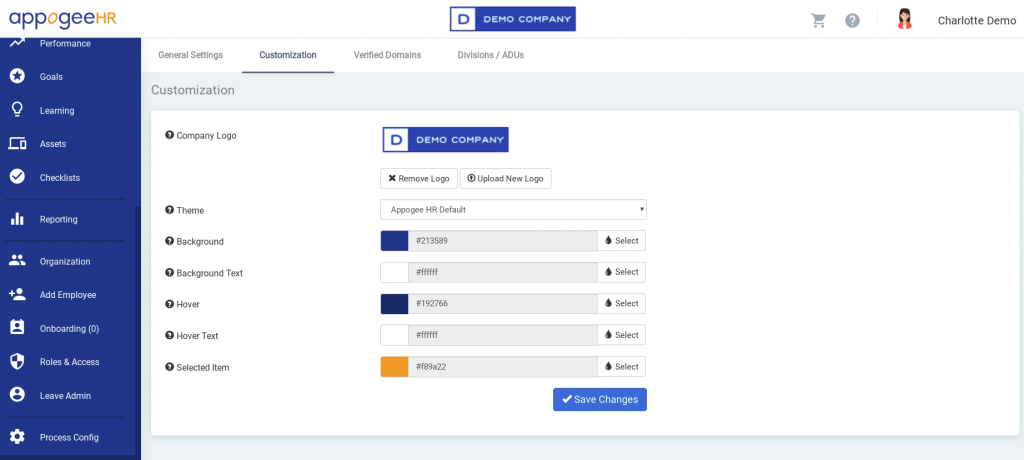Open Learning via the lightbulb icon
Image resolution: width=1024 pixels, height=460 pixels.
click(x=17, y=110)
